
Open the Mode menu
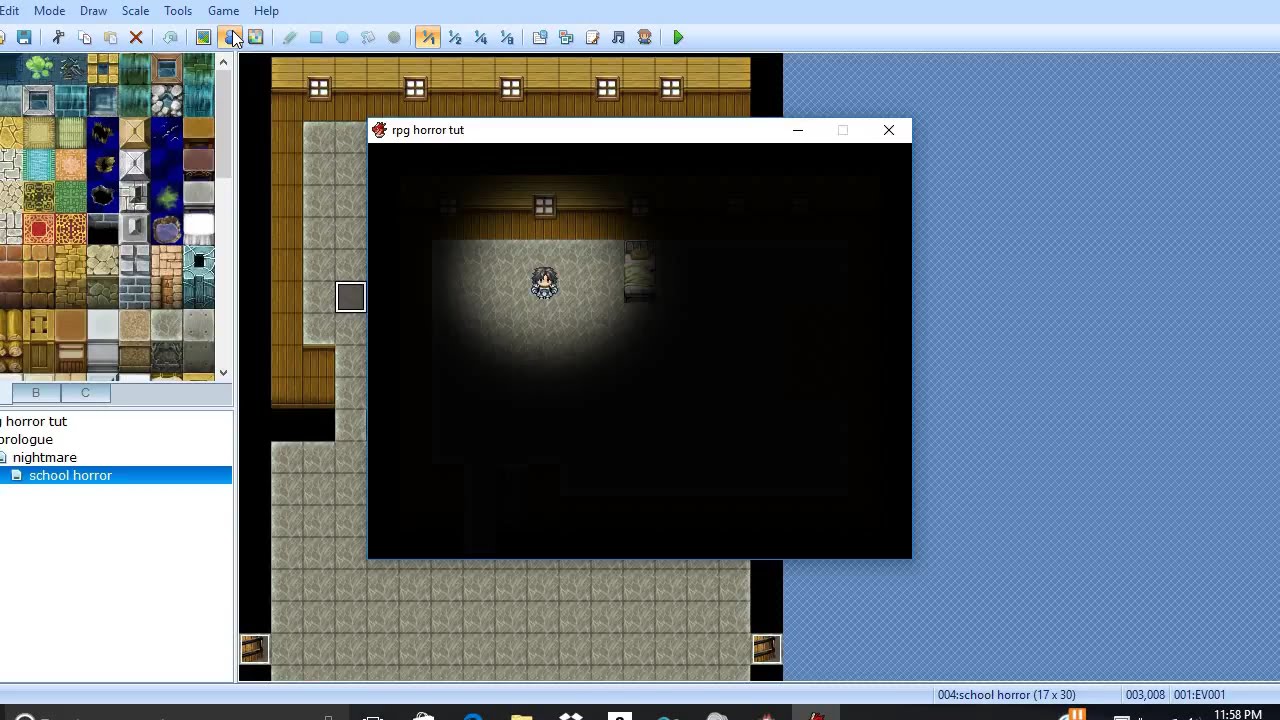(x=49, y=11)
